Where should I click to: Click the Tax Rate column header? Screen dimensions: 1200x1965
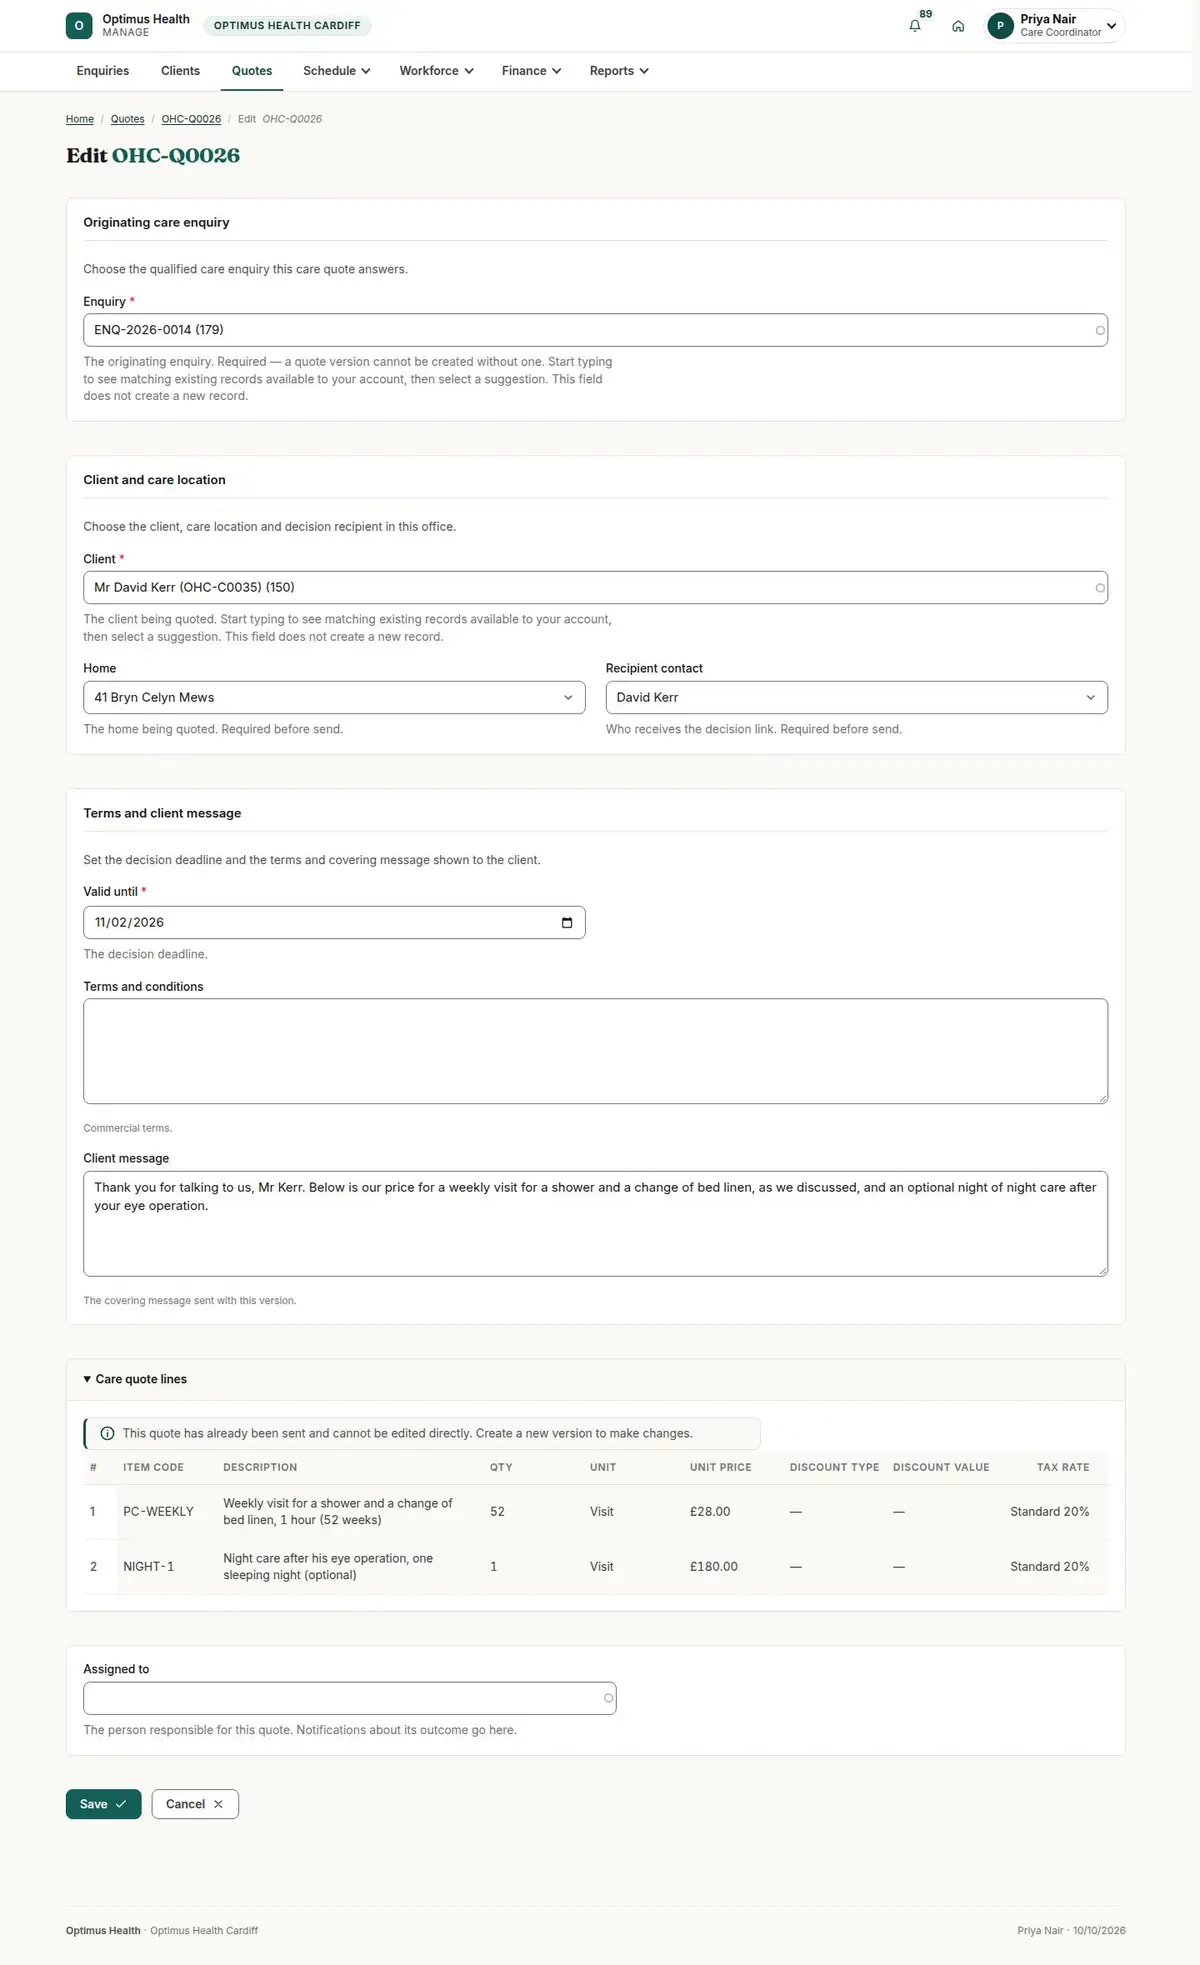pyautogui.click(x=1063, y=1468)
